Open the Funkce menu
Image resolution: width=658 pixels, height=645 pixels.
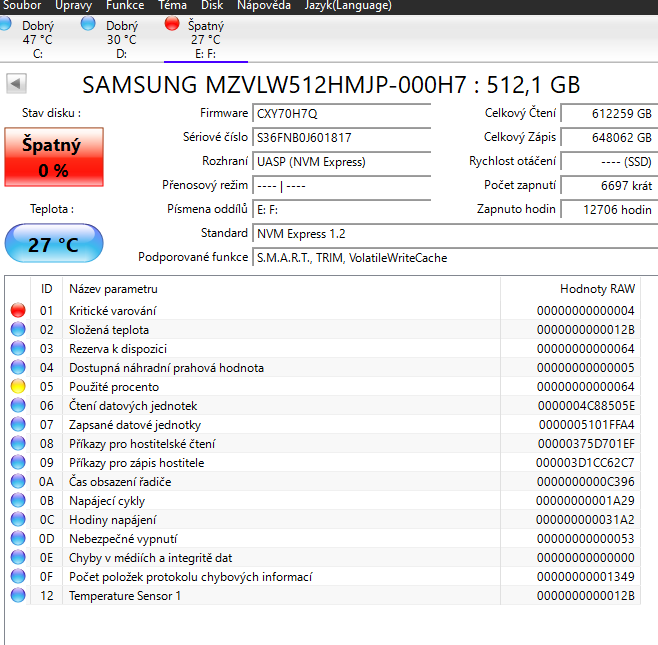125,5
